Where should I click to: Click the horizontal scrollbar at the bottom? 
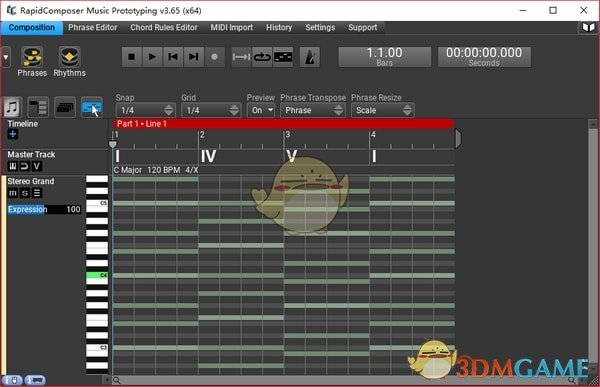click(344, 380)
